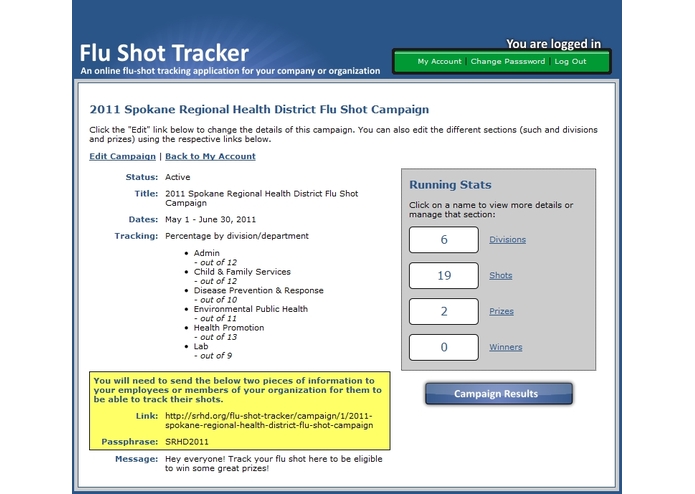Click the Campaign Results button
The height and width of the screenshot is (494, 695).
click(499, 394)
